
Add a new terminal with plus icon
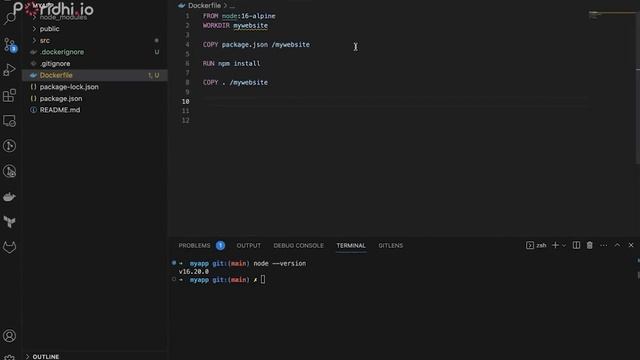coord(555,245)
